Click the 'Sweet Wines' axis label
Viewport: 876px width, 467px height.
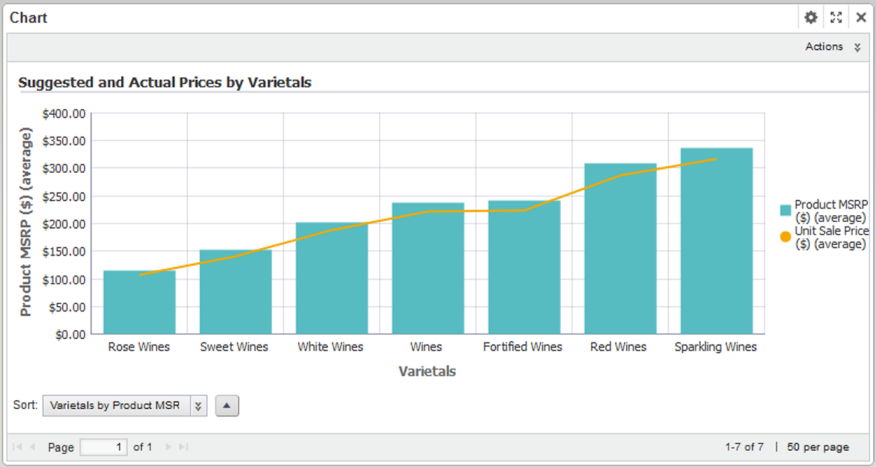pyautogui.click(x=234, y=347)
